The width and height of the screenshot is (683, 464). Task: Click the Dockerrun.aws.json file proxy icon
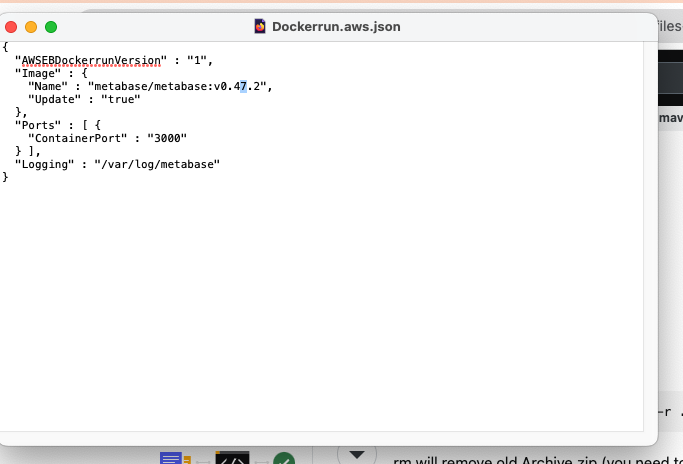[x=260, y=27]
